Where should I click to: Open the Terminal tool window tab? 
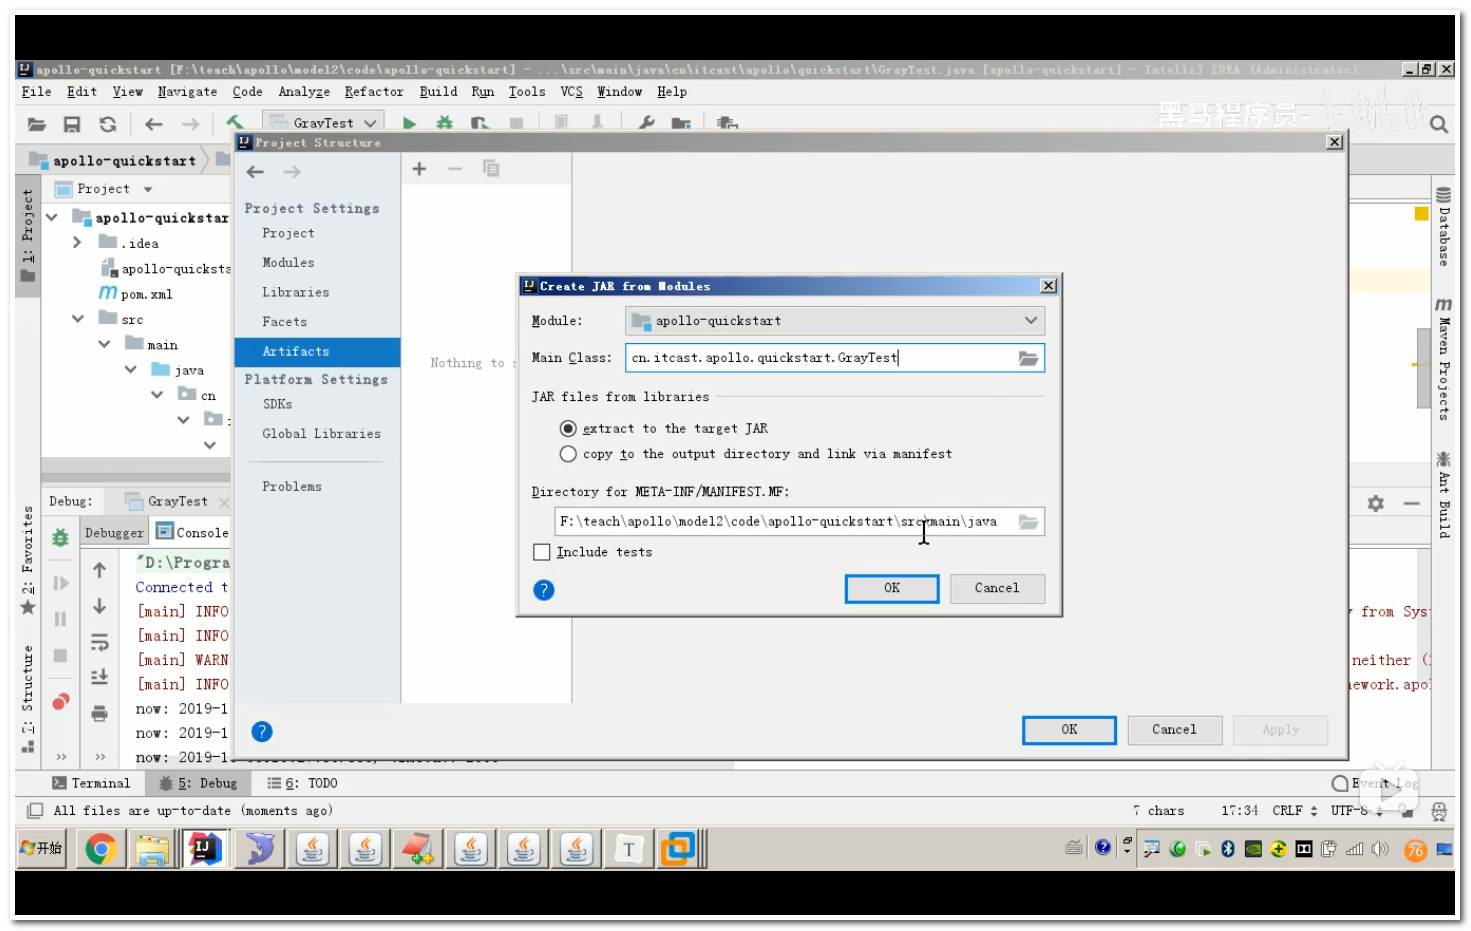(x=91, y=783)
